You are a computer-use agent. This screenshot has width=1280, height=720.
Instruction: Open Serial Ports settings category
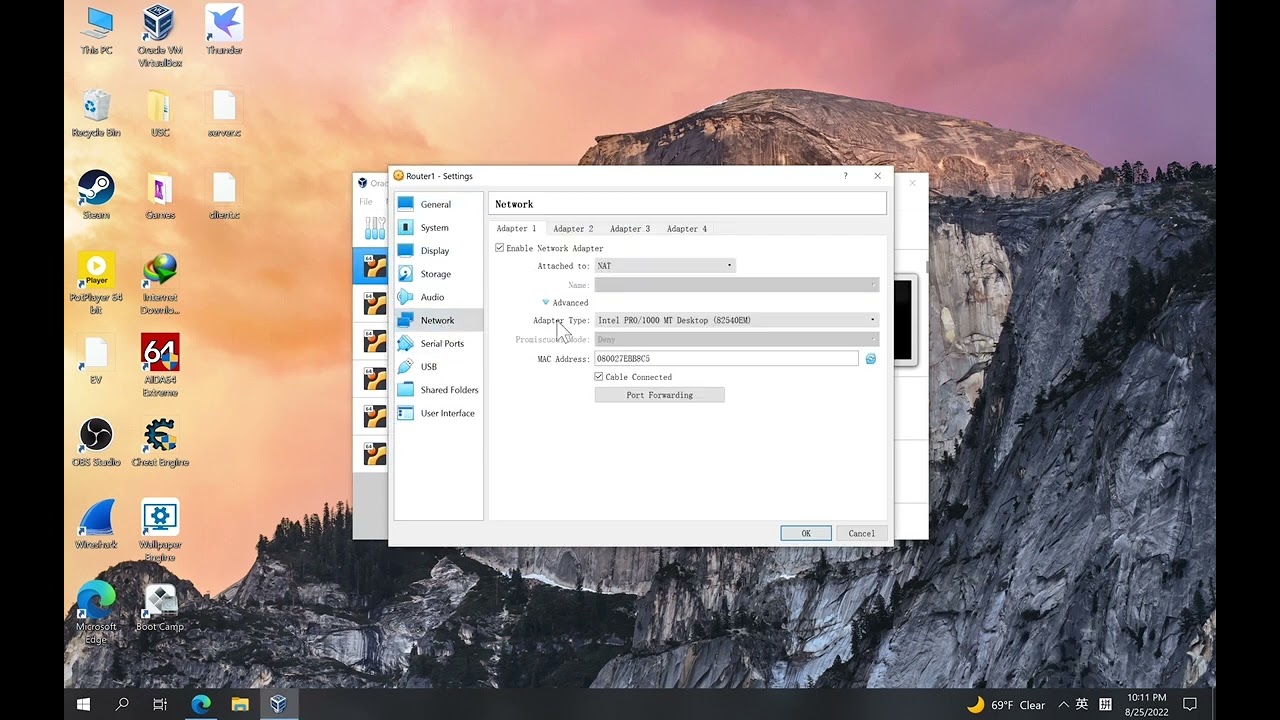438,344
